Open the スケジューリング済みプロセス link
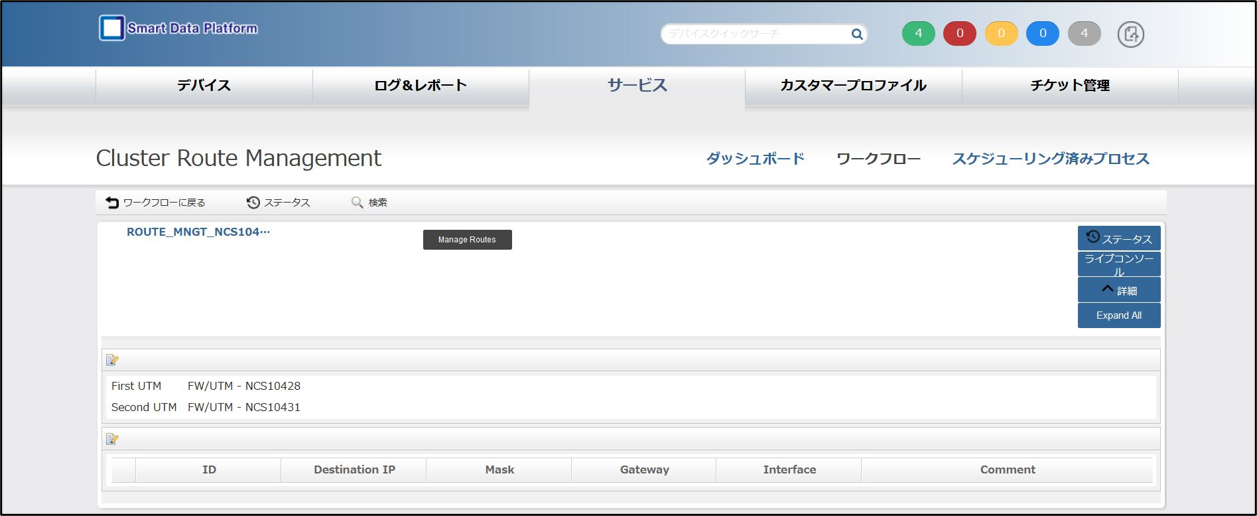 pos(1051,159)
